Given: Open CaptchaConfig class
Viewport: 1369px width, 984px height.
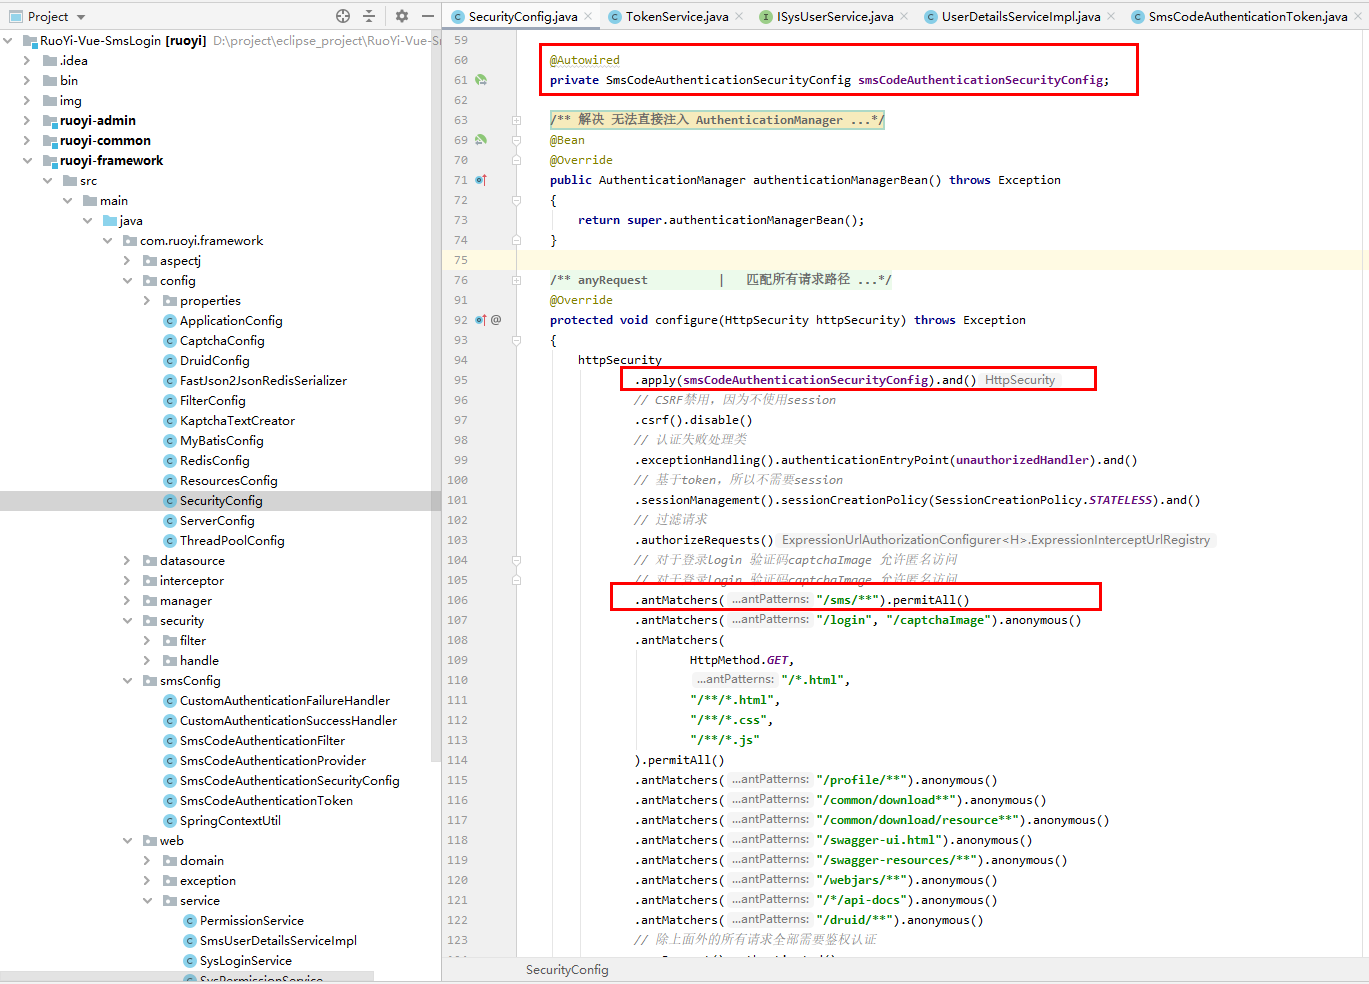Looking at the screenshot, I should click(x=222, y=341).
